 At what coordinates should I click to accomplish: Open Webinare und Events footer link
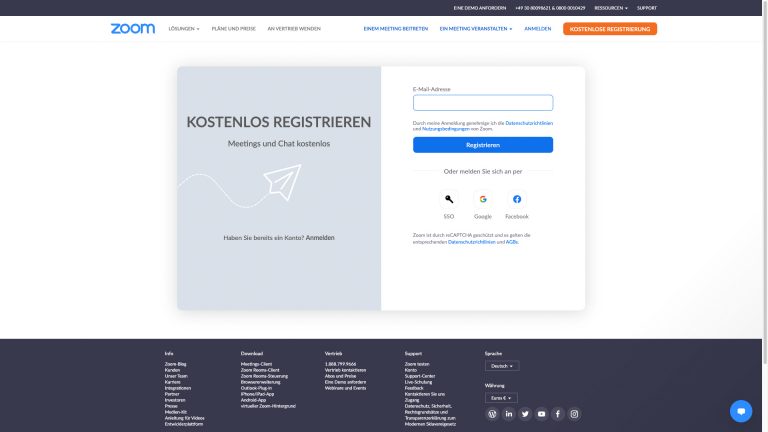pyautogui.click(x=345, y=388)
